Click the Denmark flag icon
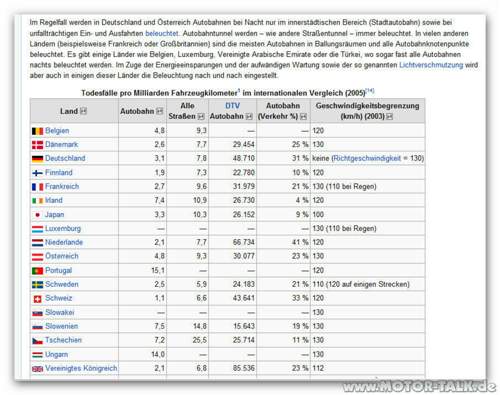The height and width of the screenshot is (395, 500). (37, 145)
